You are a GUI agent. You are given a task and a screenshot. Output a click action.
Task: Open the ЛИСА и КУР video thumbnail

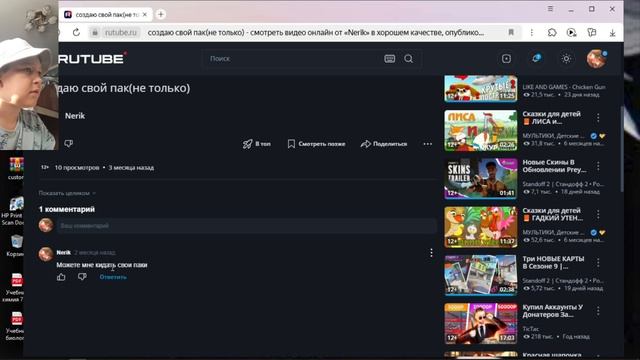click(x=481, y=130)
